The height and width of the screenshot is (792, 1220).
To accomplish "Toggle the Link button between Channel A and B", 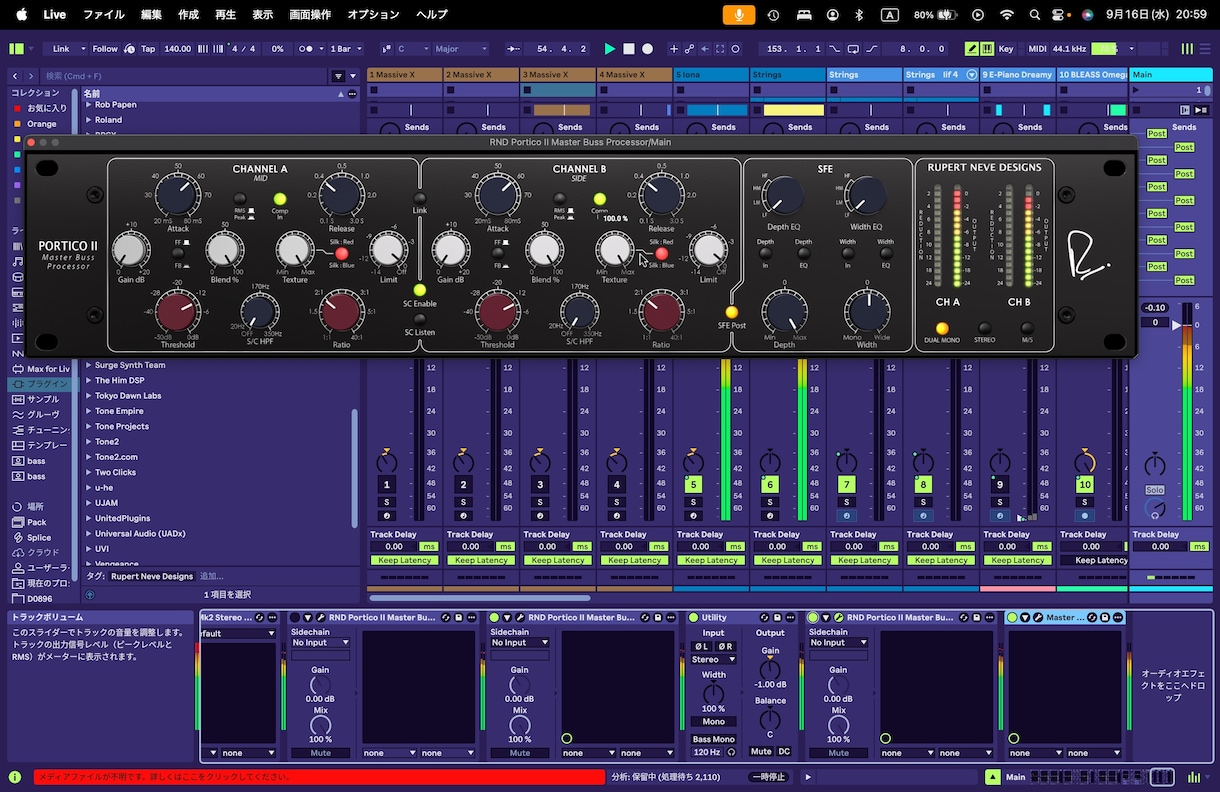I will (420, 197).
